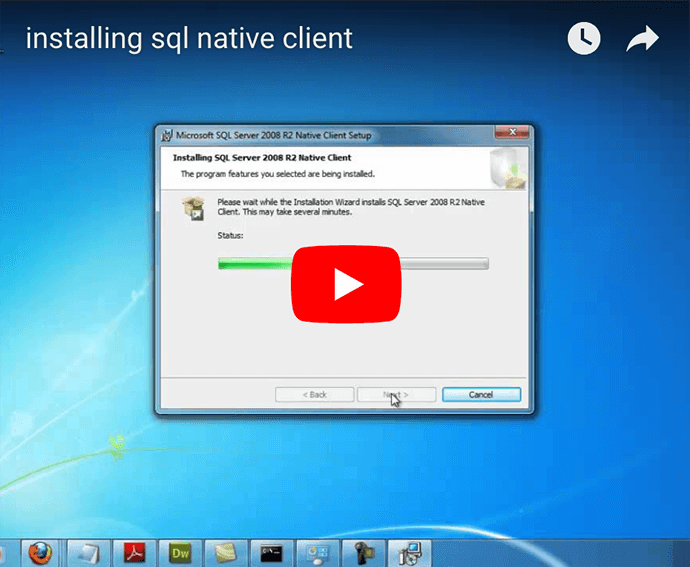Viewport: 690px width, 567px height.
Task: Click the package box icon beside the wait message
Action: 194,208
